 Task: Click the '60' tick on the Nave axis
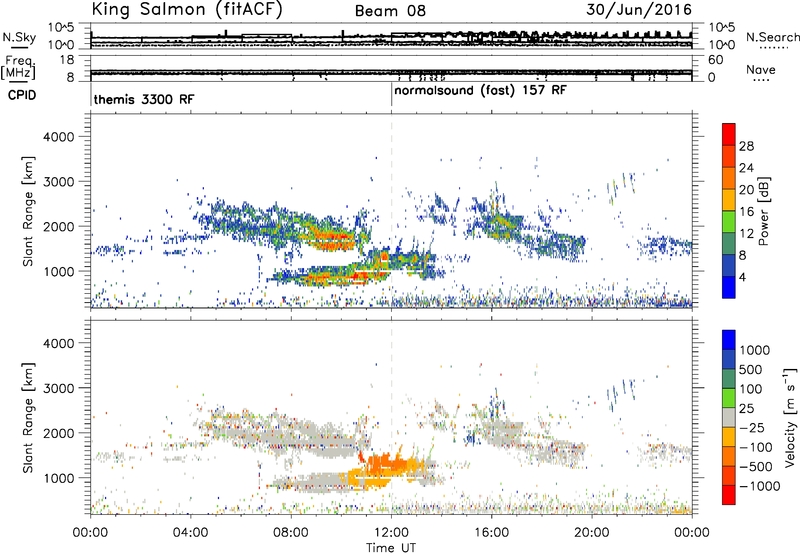click(x=715, y=60)
